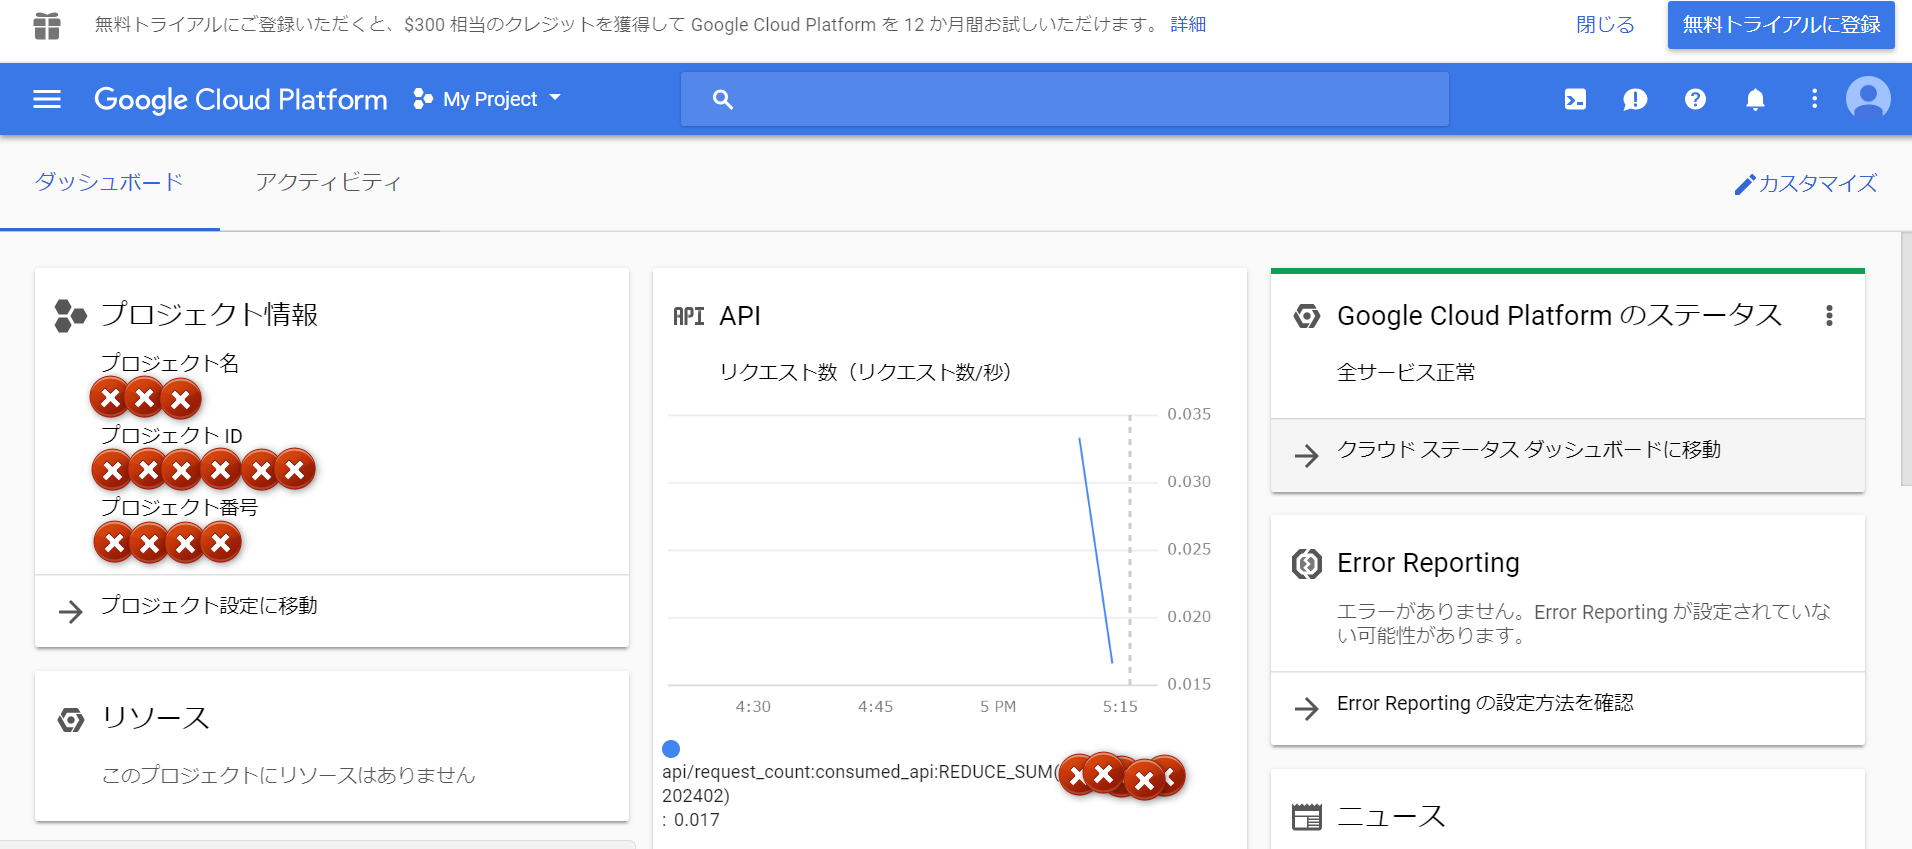Click the プロジェクト ID label

[172, 435]
